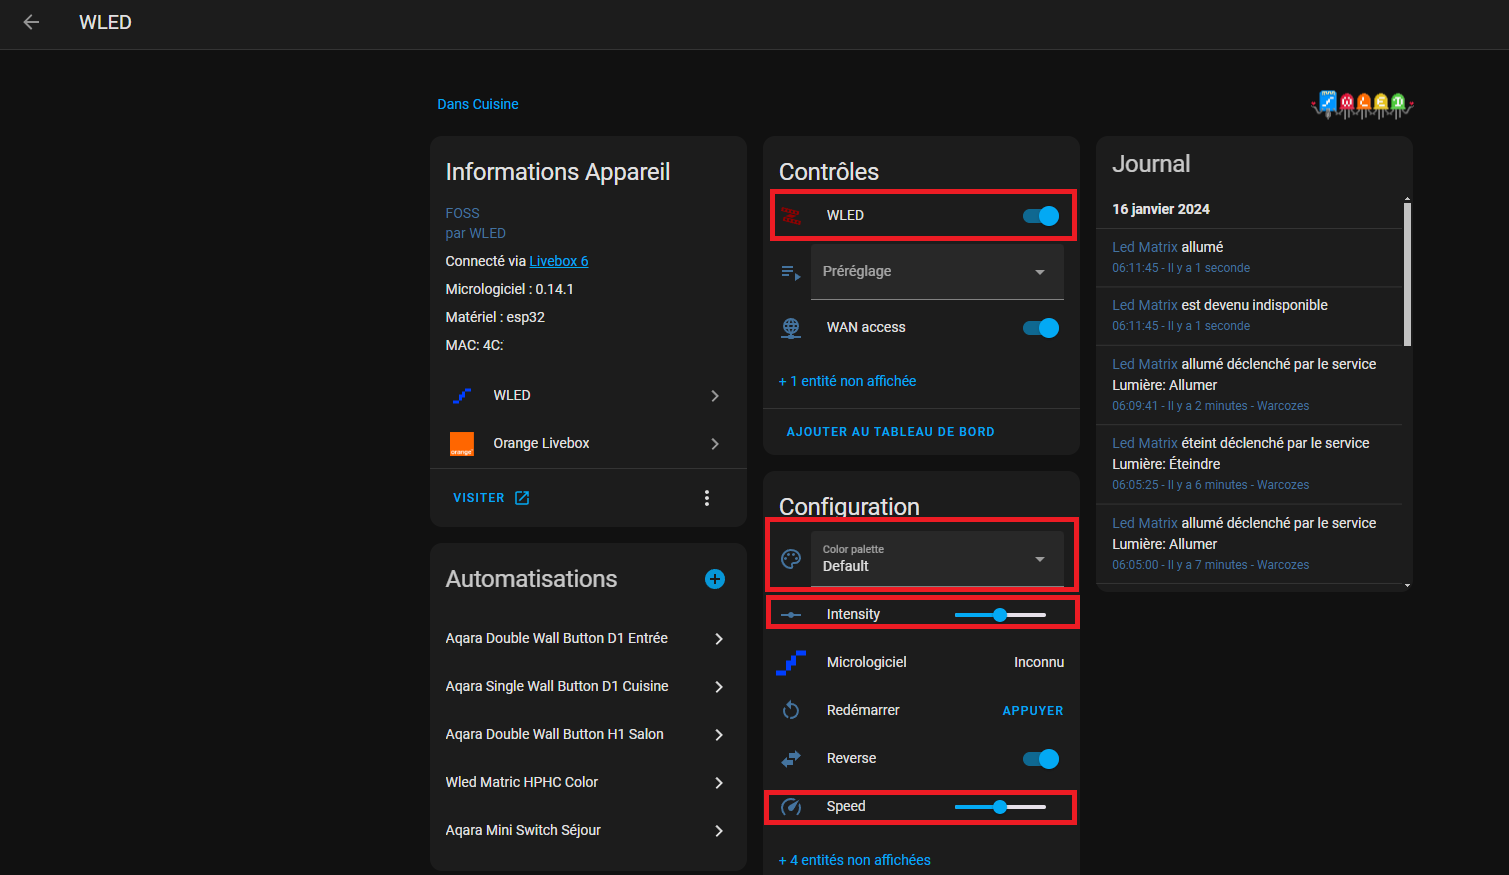The width and height of the screenshot is (1509, 875).
Task: Click Micrologiciel : 0.14.1 text
Action: point(509,289)
